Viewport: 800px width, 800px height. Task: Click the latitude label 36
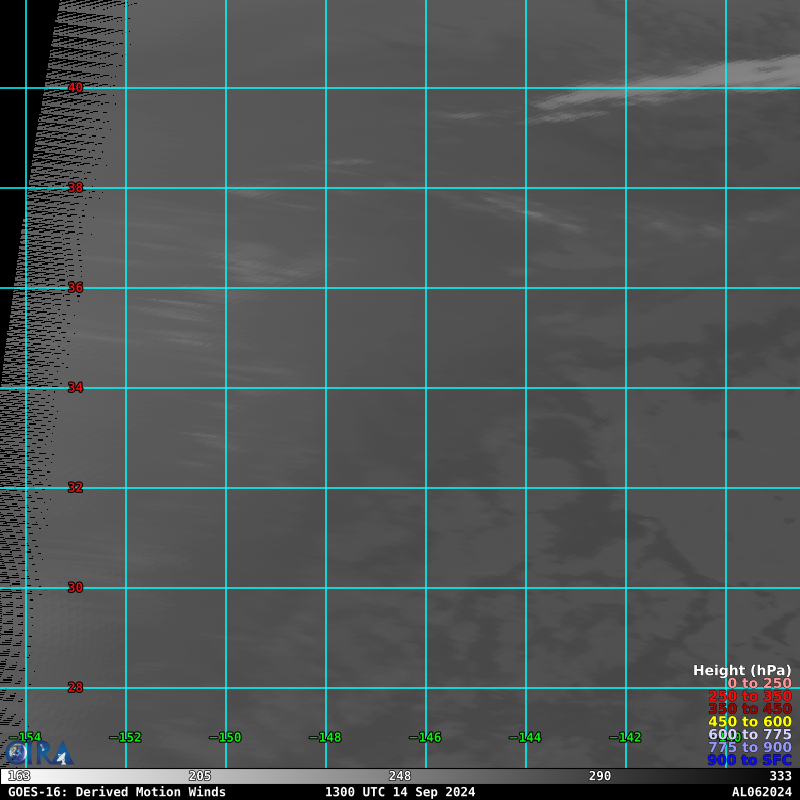(76, 288)
